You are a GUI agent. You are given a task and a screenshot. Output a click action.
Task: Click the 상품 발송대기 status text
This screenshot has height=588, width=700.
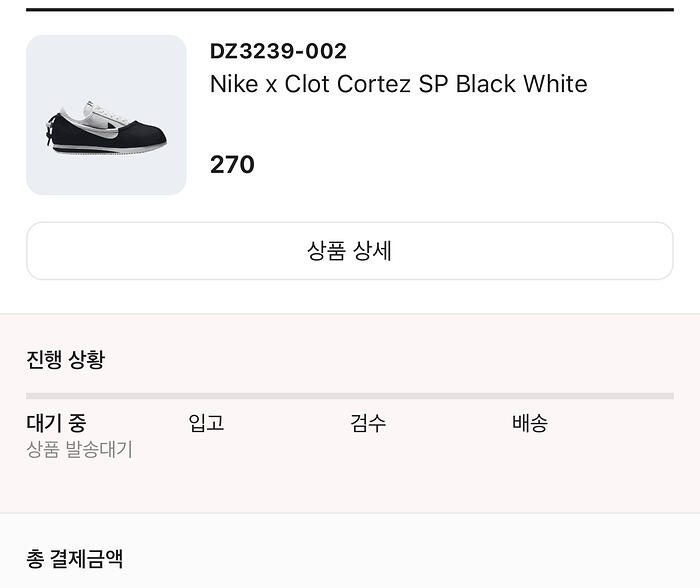coord(79,450)
